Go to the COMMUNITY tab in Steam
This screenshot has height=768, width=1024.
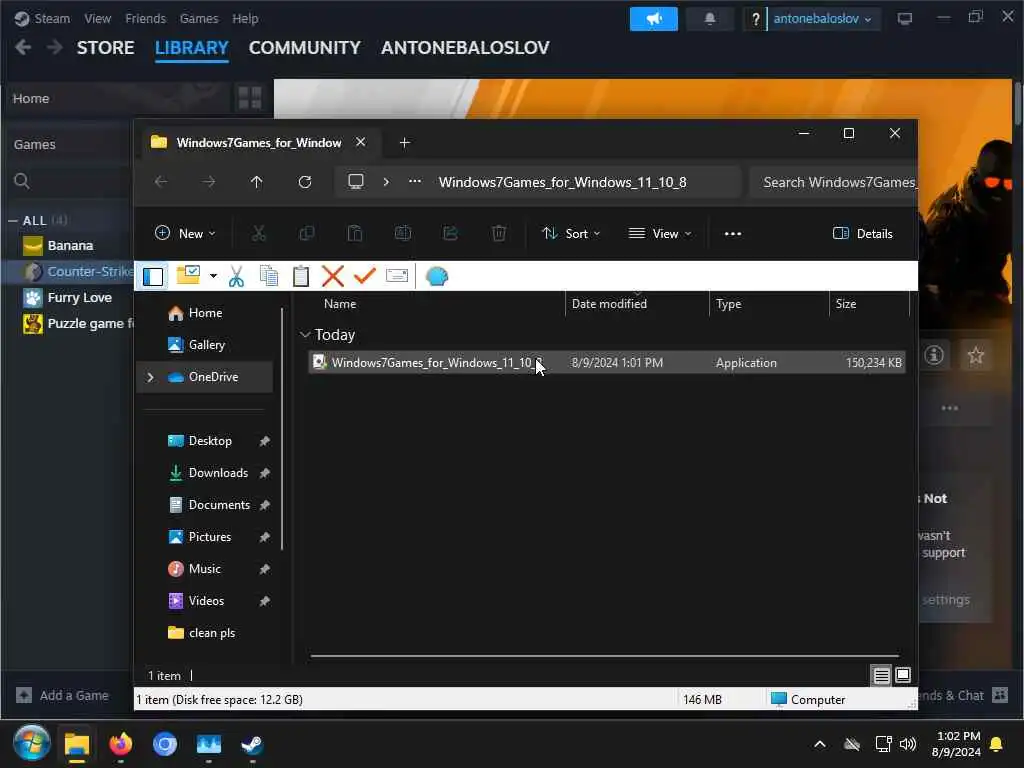[x=304, y=48]
